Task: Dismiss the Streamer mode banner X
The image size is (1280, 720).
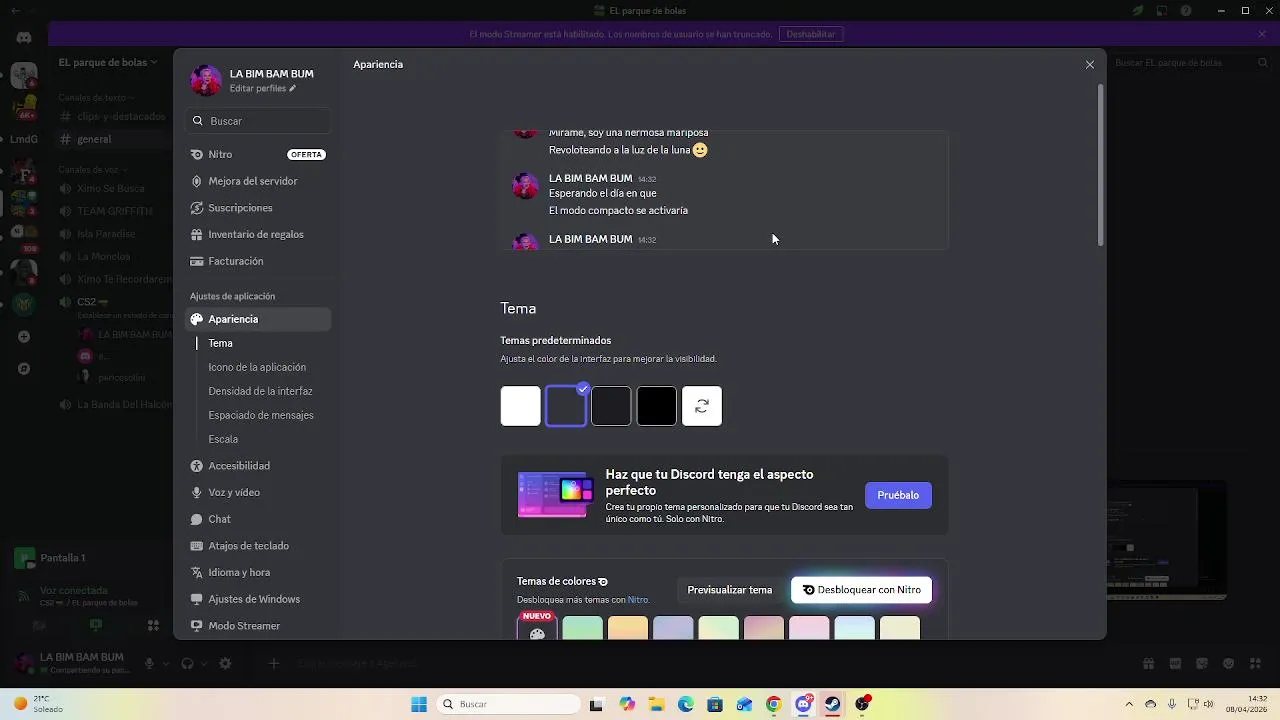Action: (x=1262, y=34)
